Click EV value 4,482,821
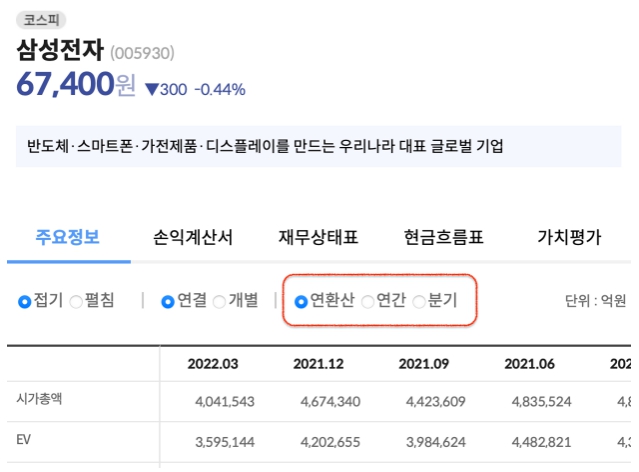 tap(542, 442)
